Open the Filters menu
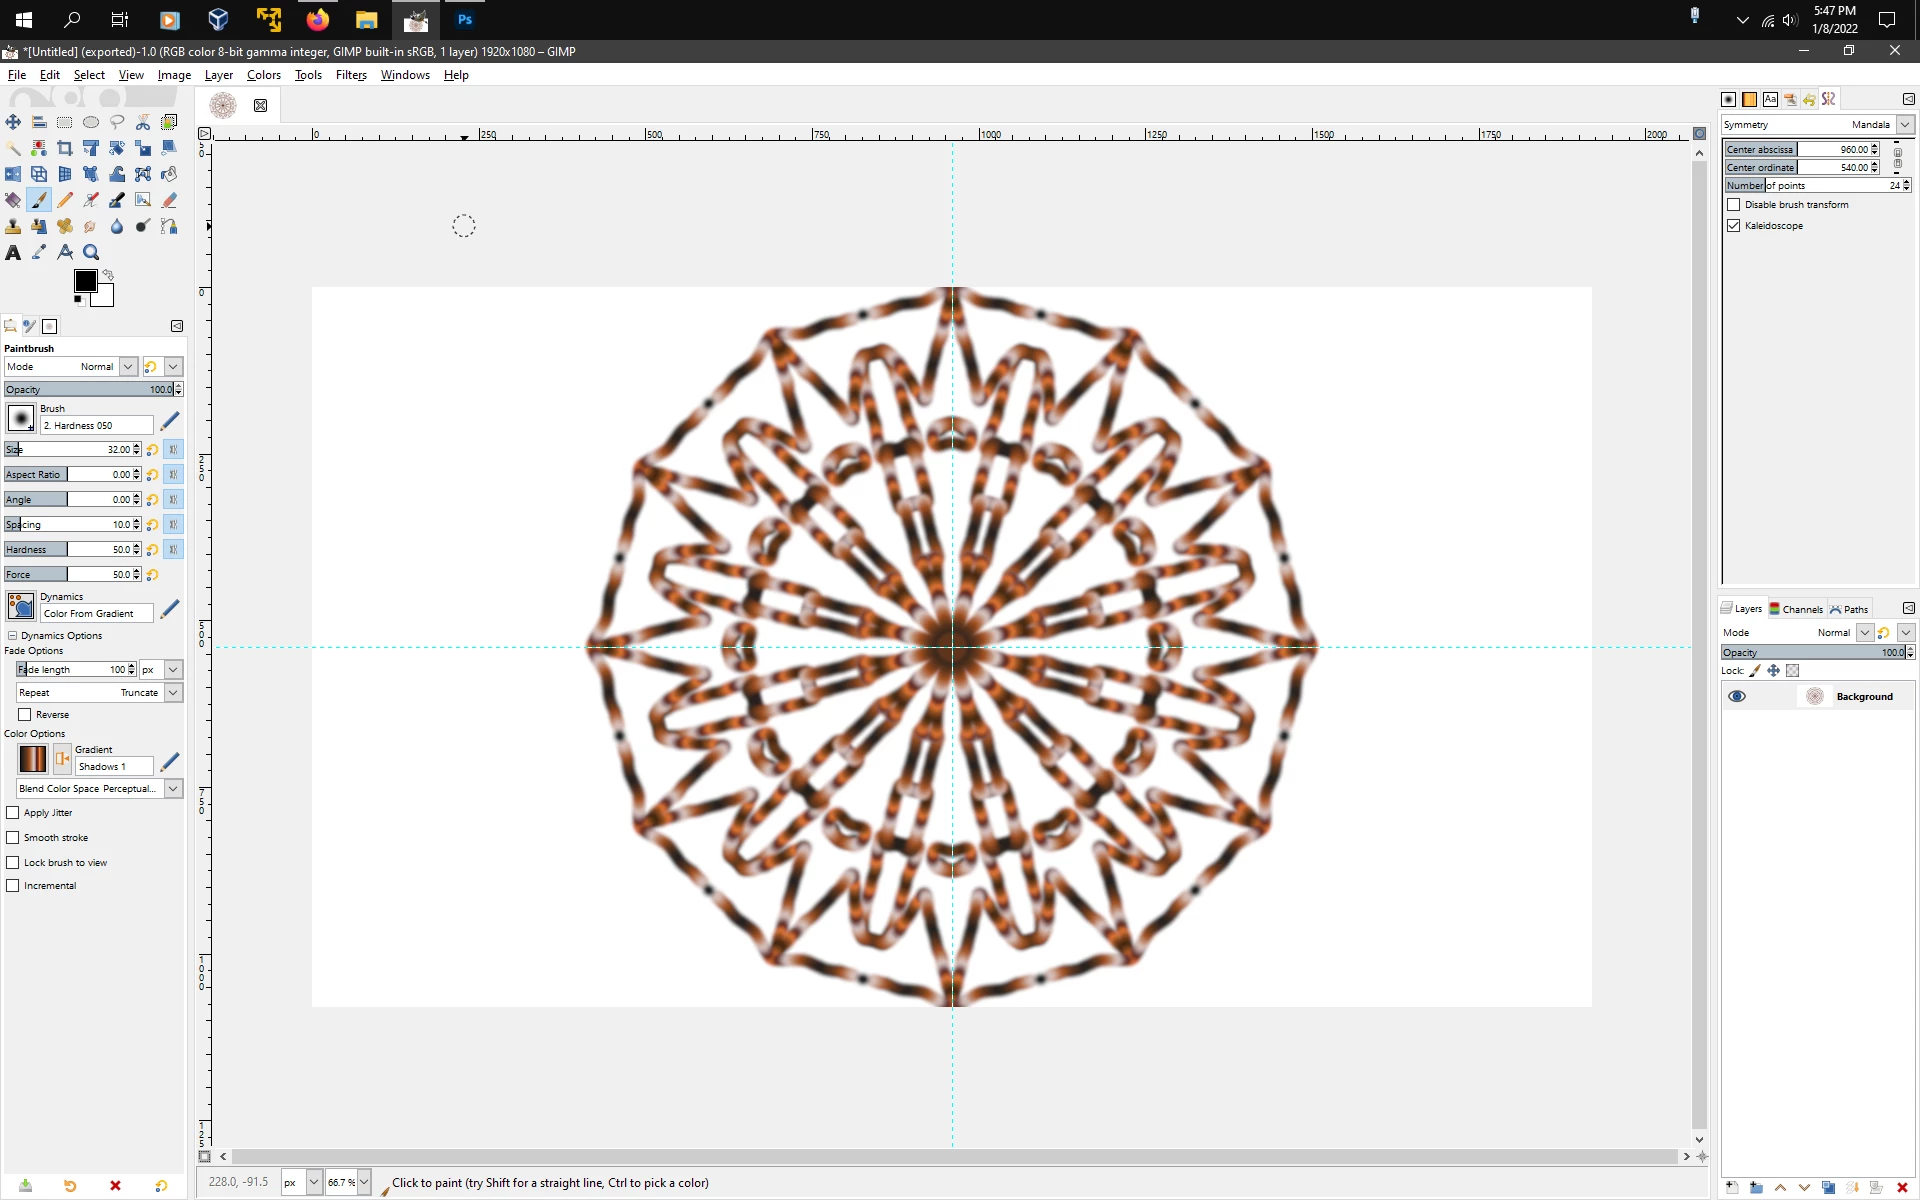The height and width of the screenshot is (1200, 1920). pos(351,75)
